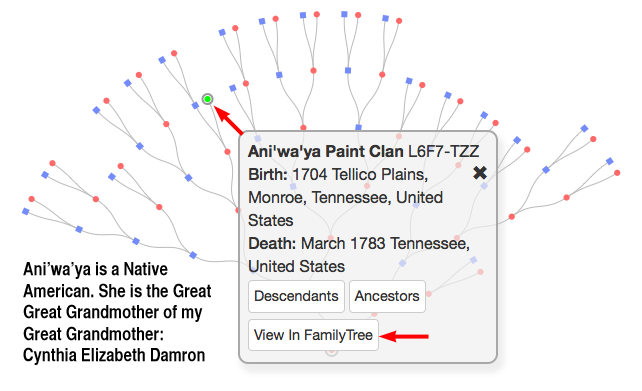This screenshot has height=391, width=642.
Task: Click the View In FamilyTree button
Action: coord(313,335)
